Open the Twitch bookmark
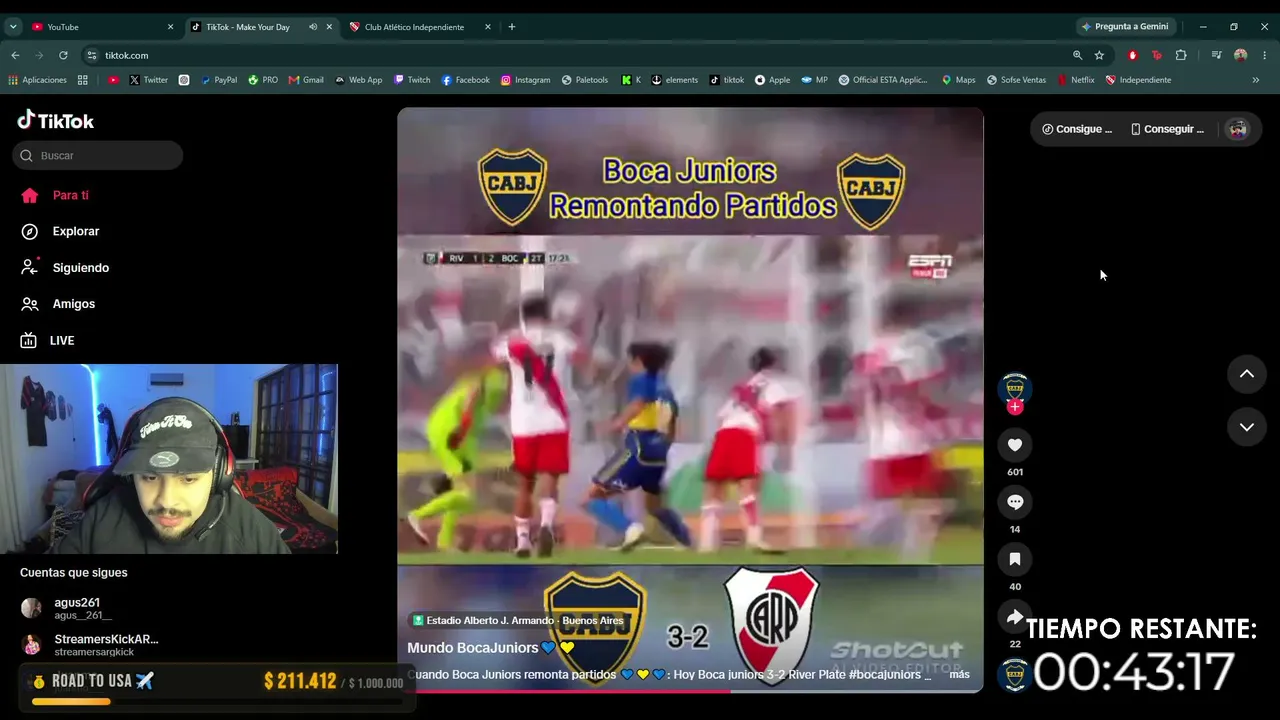1280x720 pixels. (412, 80)
